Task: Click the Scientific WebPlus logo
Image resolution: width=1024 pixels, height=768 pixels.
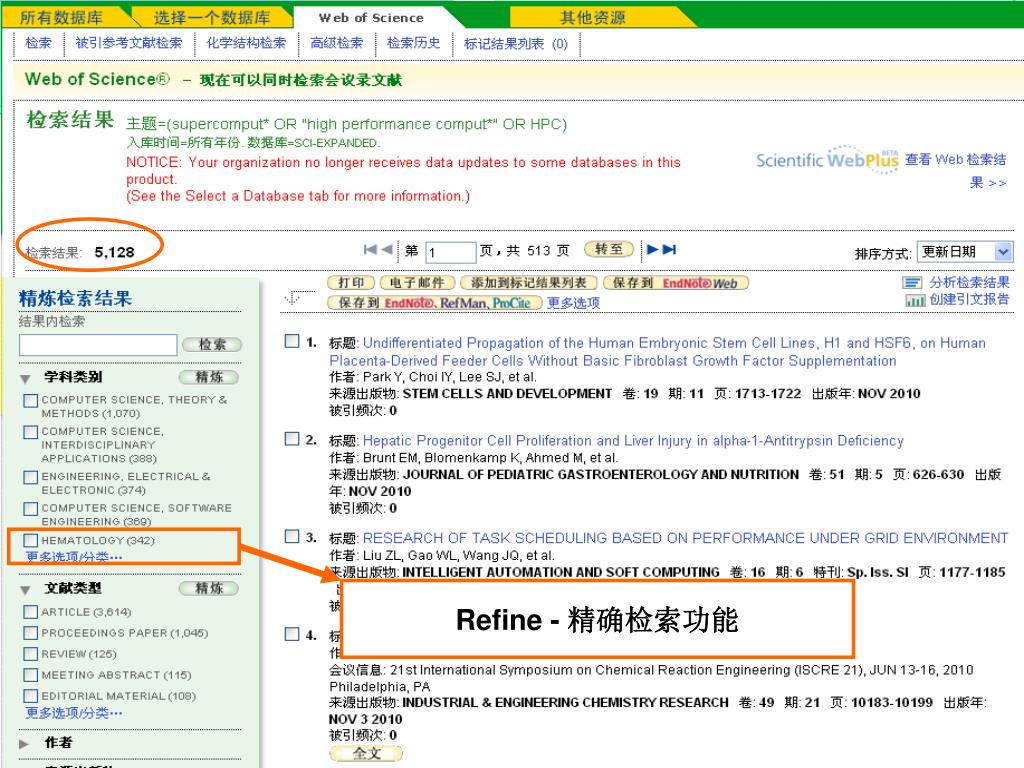Action: [827, 159]
